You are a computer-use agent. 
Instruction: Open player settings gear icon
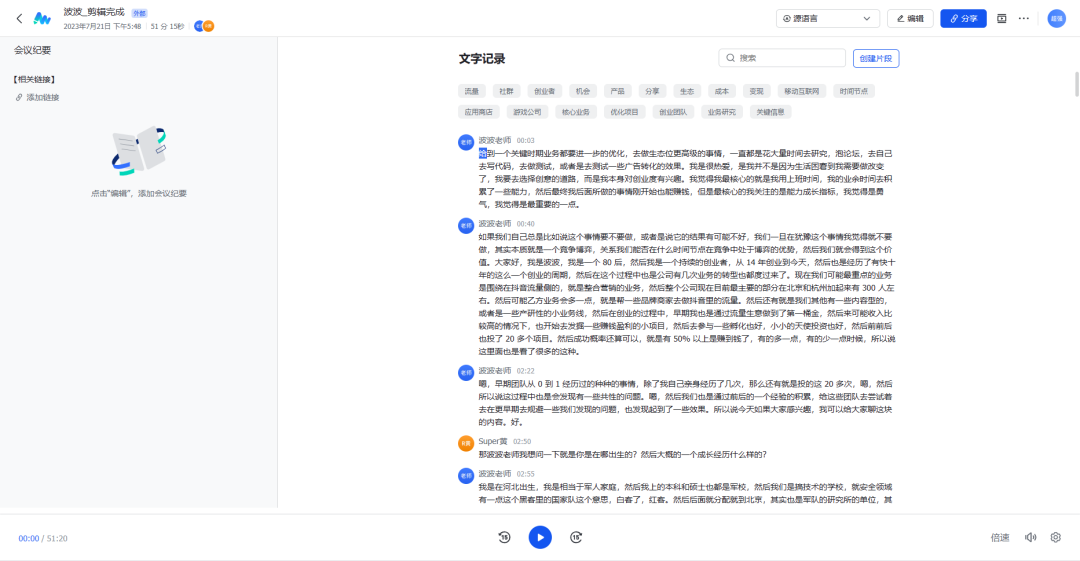[1056, 538]
